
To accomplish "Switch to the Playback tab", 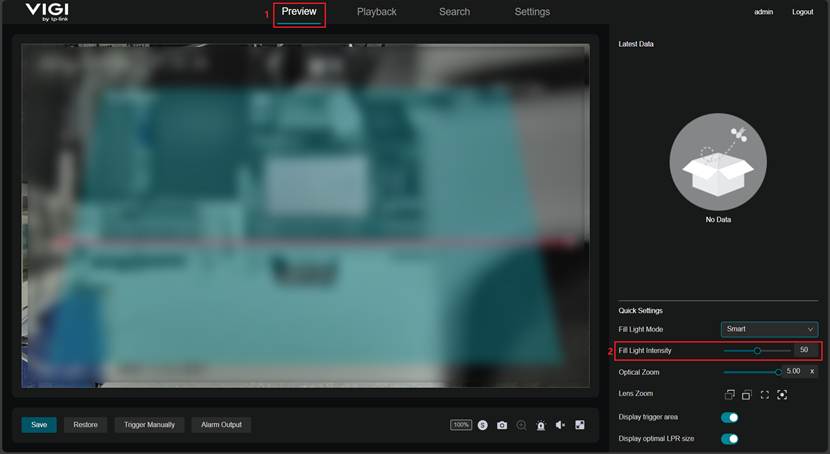I will coord(377,12).
